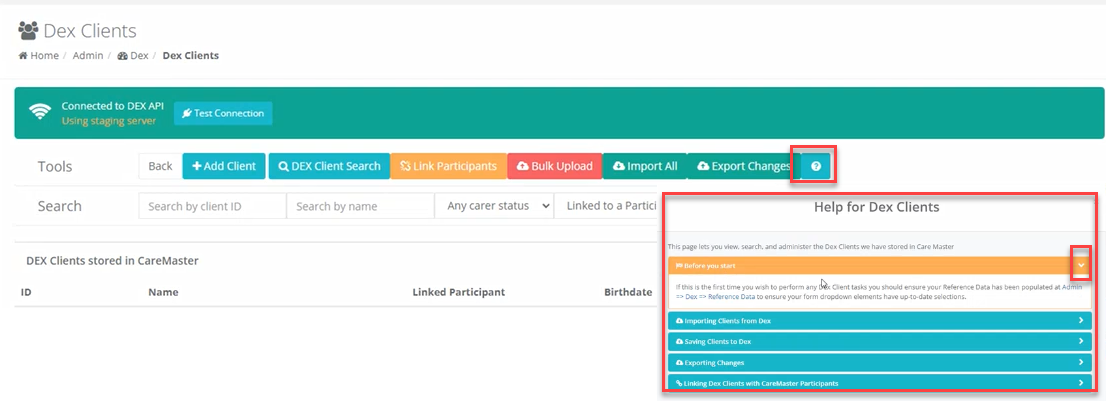Click the Help for Dex Clients title

[876, 207]
